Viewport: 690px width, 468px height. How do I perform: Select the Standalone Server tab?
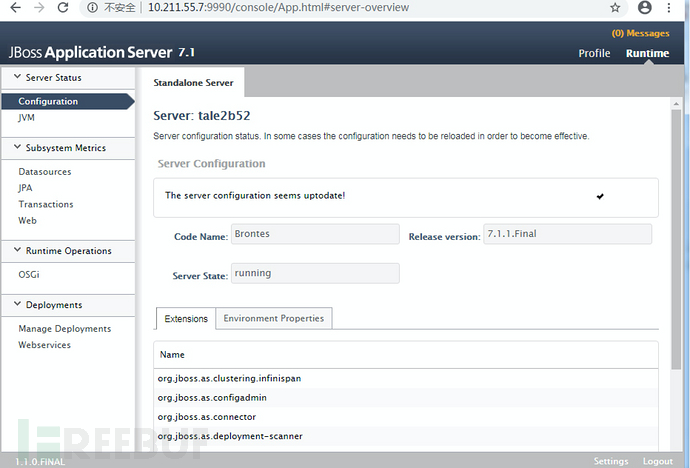[192, 80]
